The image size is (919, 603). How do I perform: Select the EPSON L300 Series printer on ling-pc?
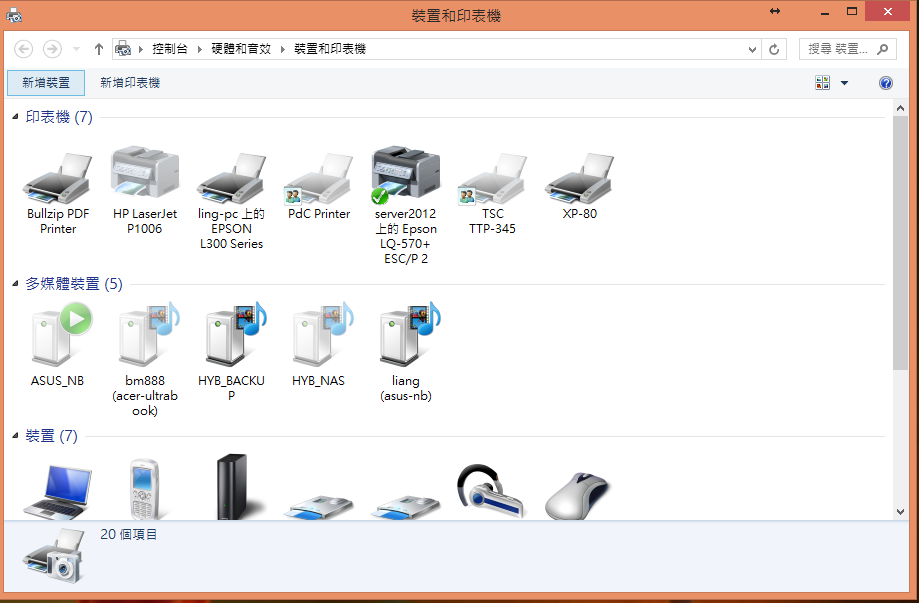tap(232, 178)
